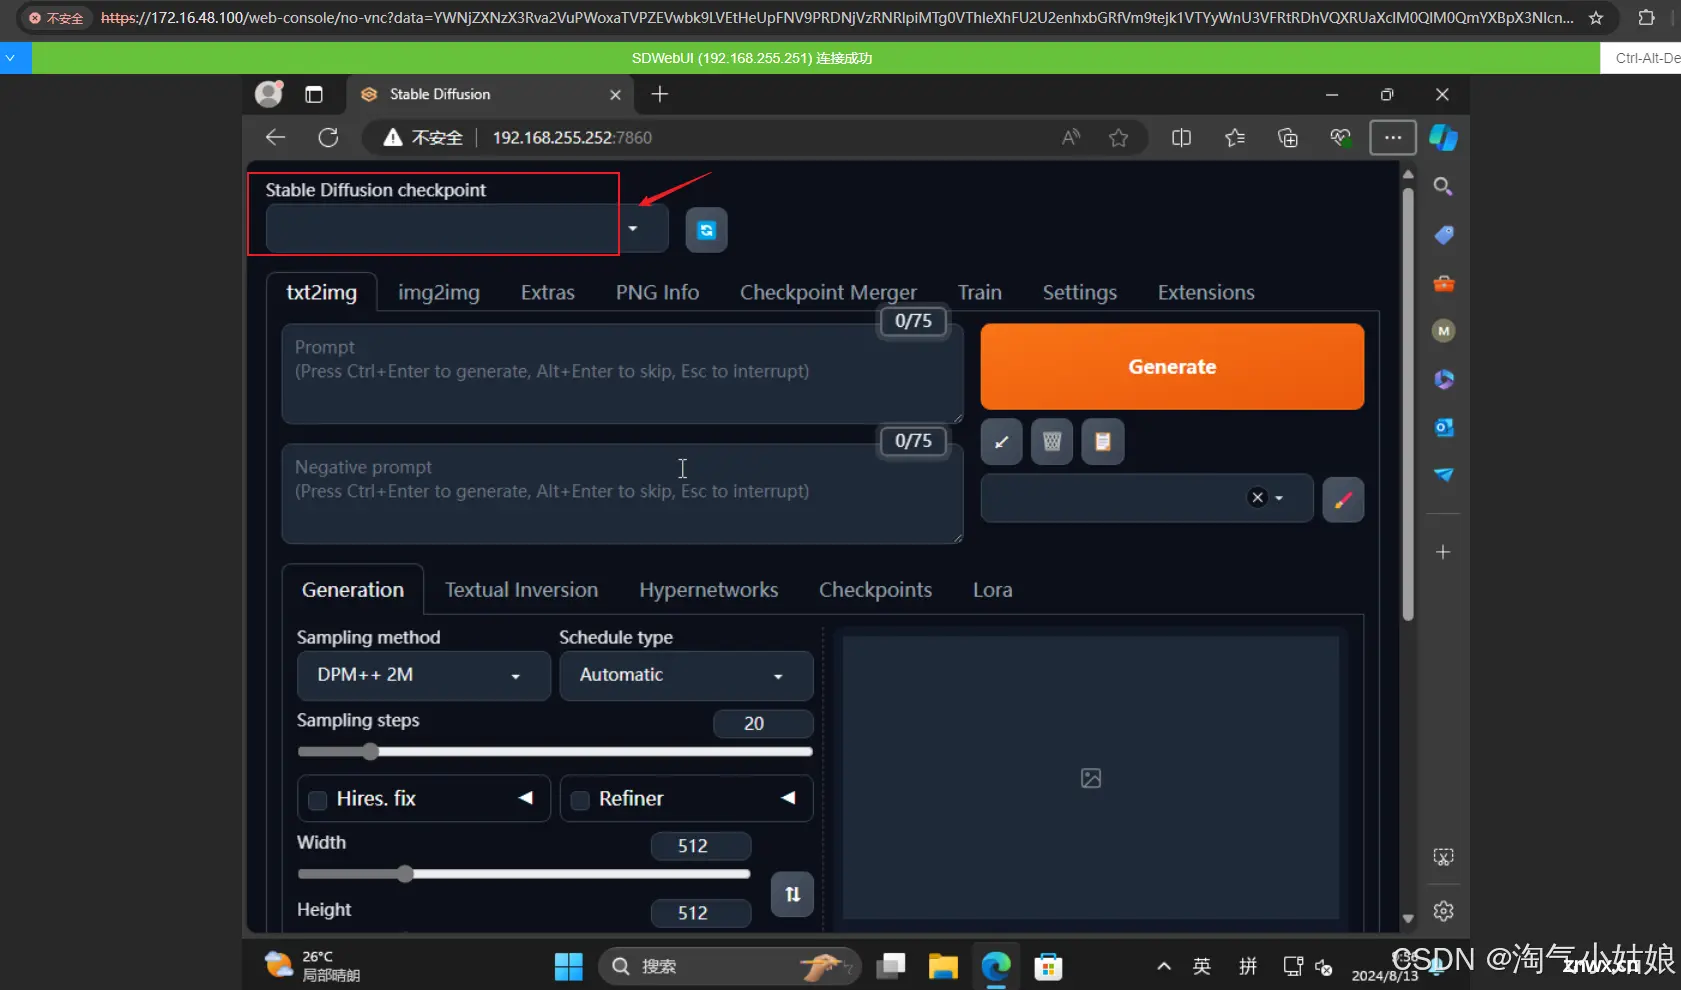
Task: Open the Edge settings and more menu
Action: tap(1393, 137)
